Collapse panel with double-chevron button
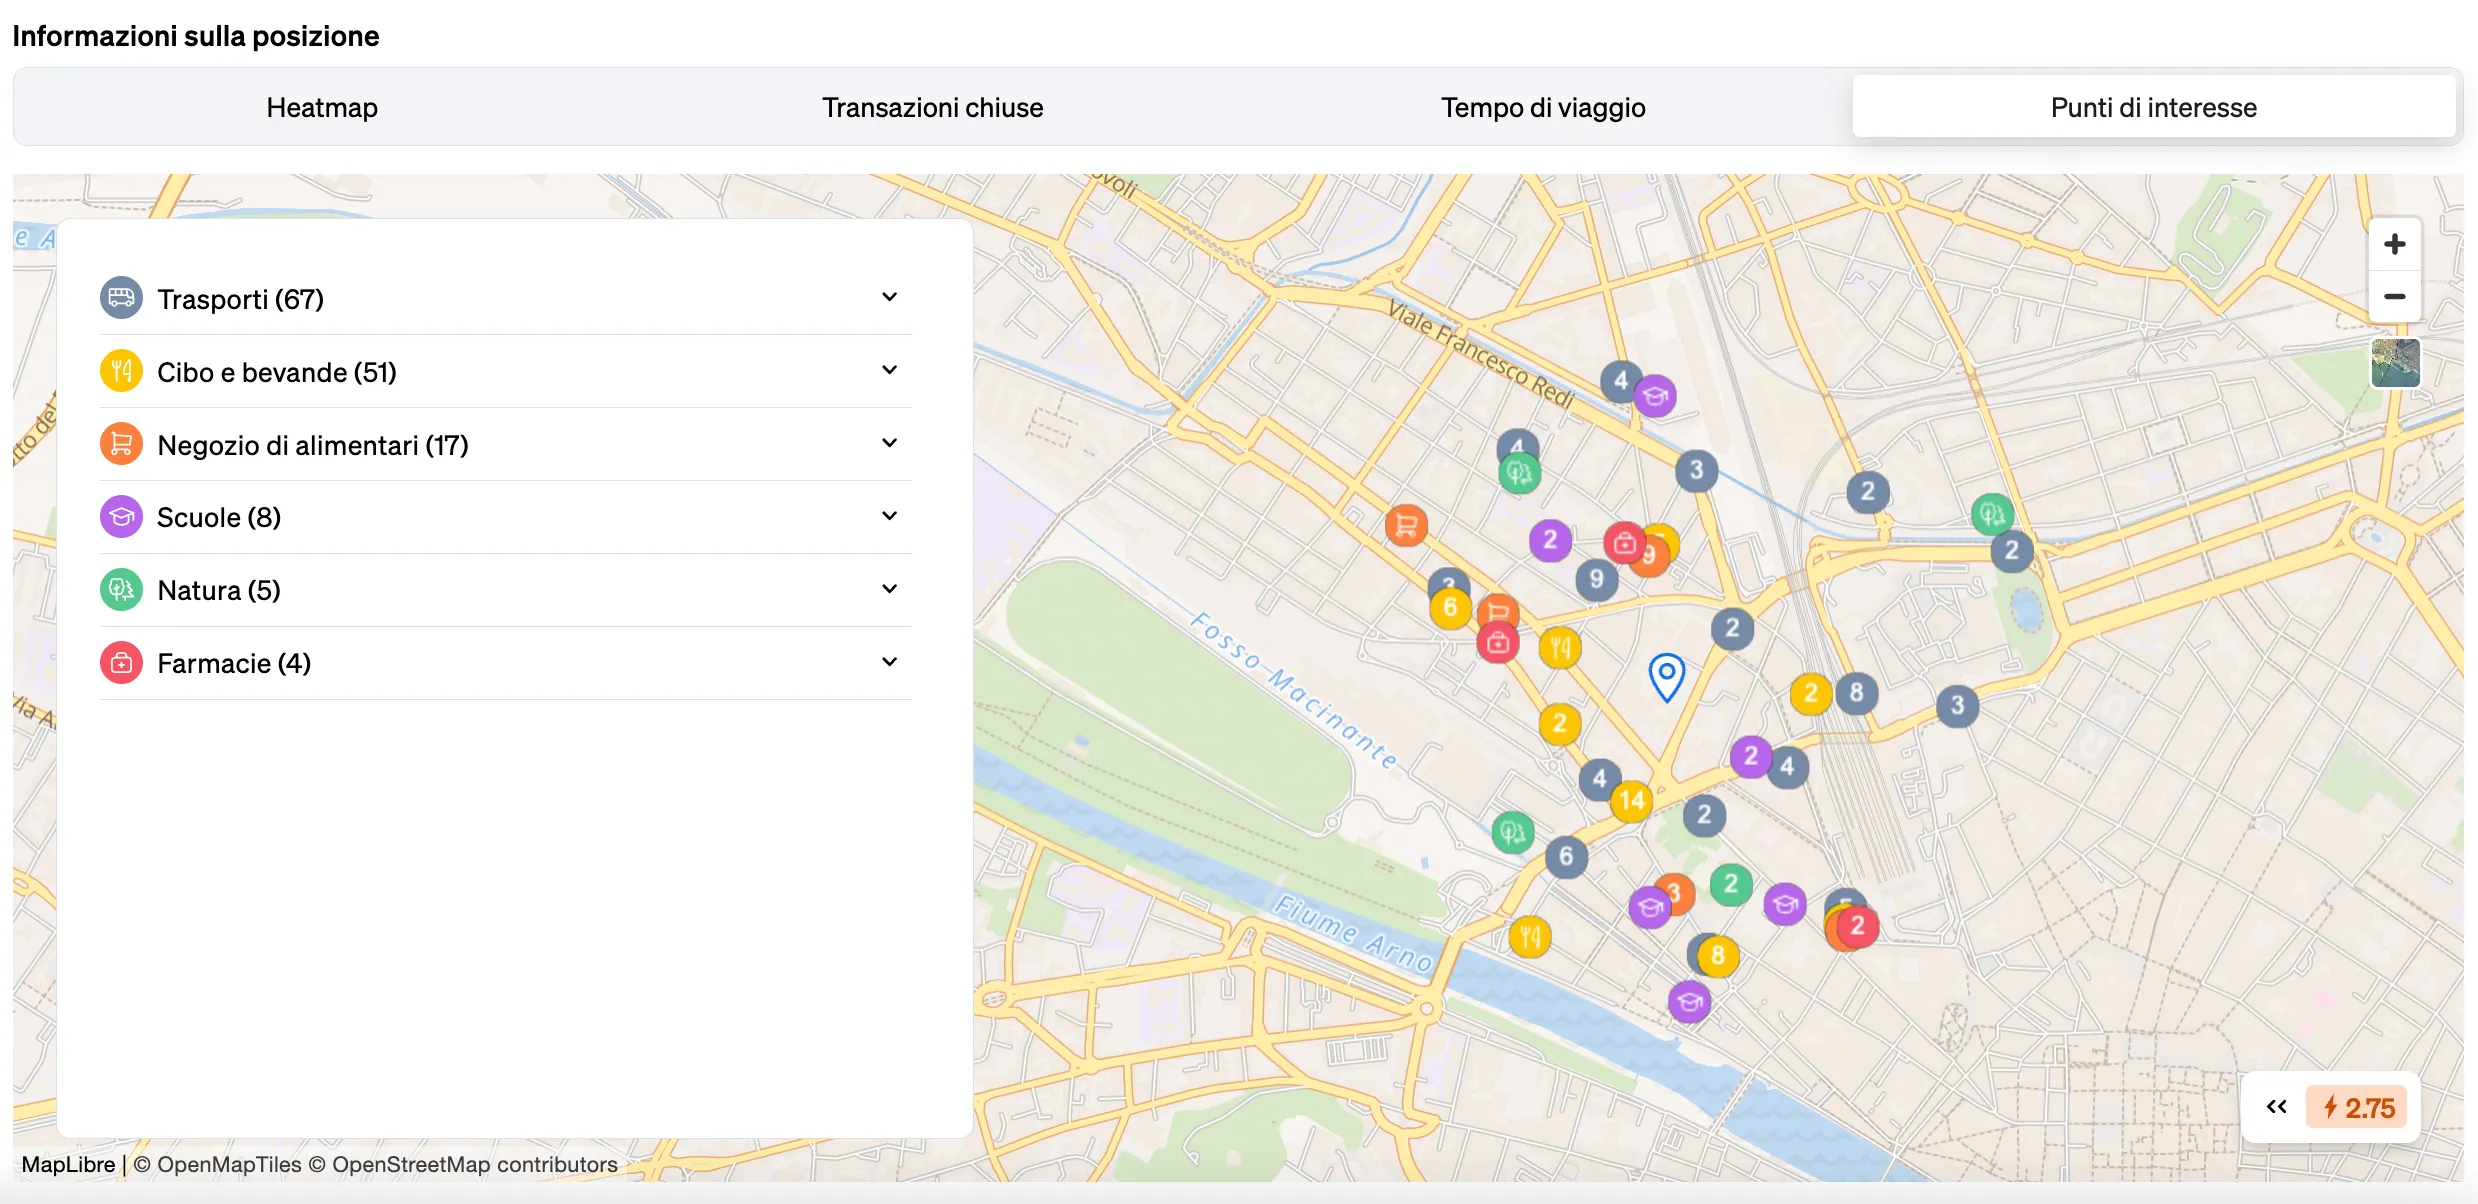The width and height of the screenshot is (2478, 1204). point(2276,1107)
